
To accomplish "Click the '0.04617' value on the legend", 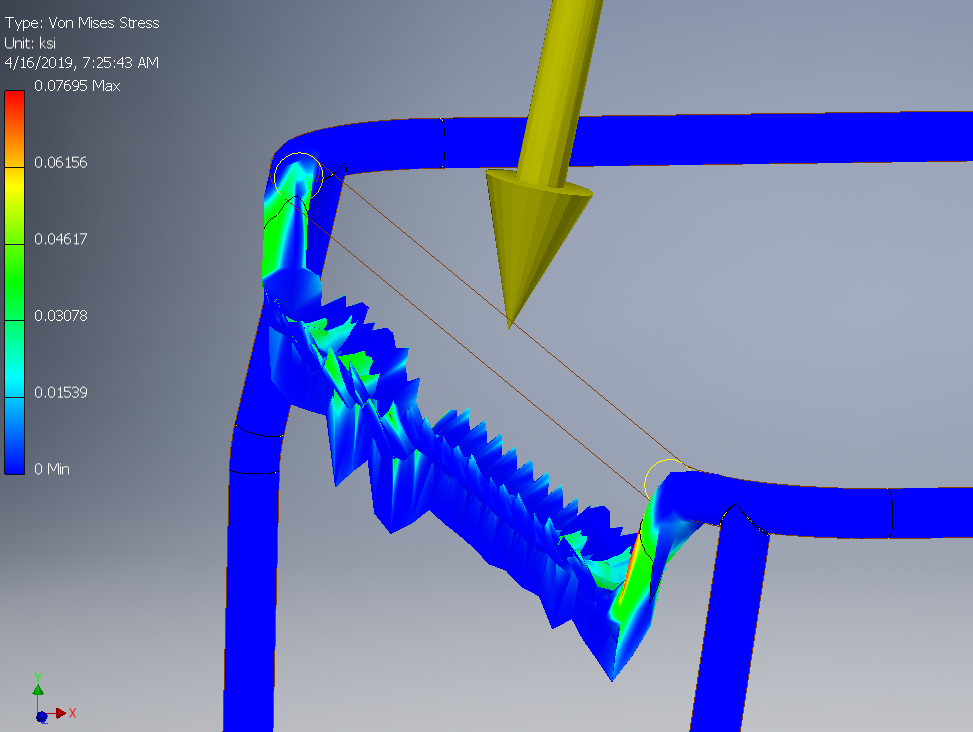I will coord(63,239).
